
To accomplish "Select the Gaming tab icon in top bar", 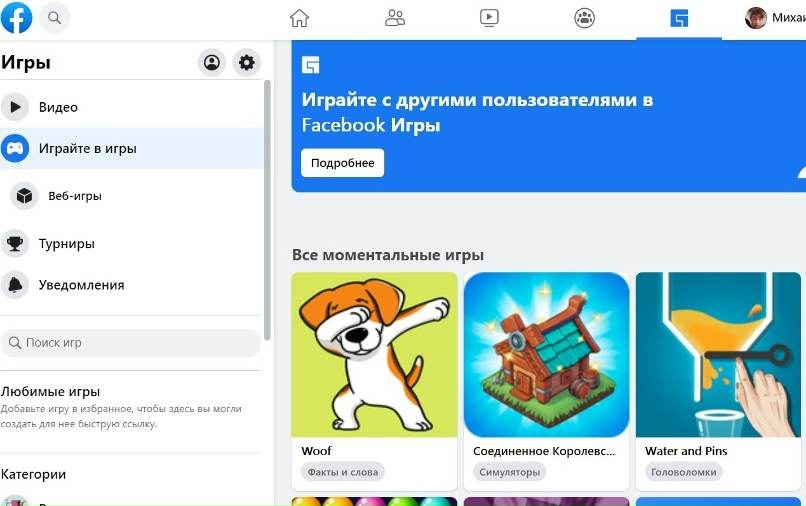I will point(679,19).
